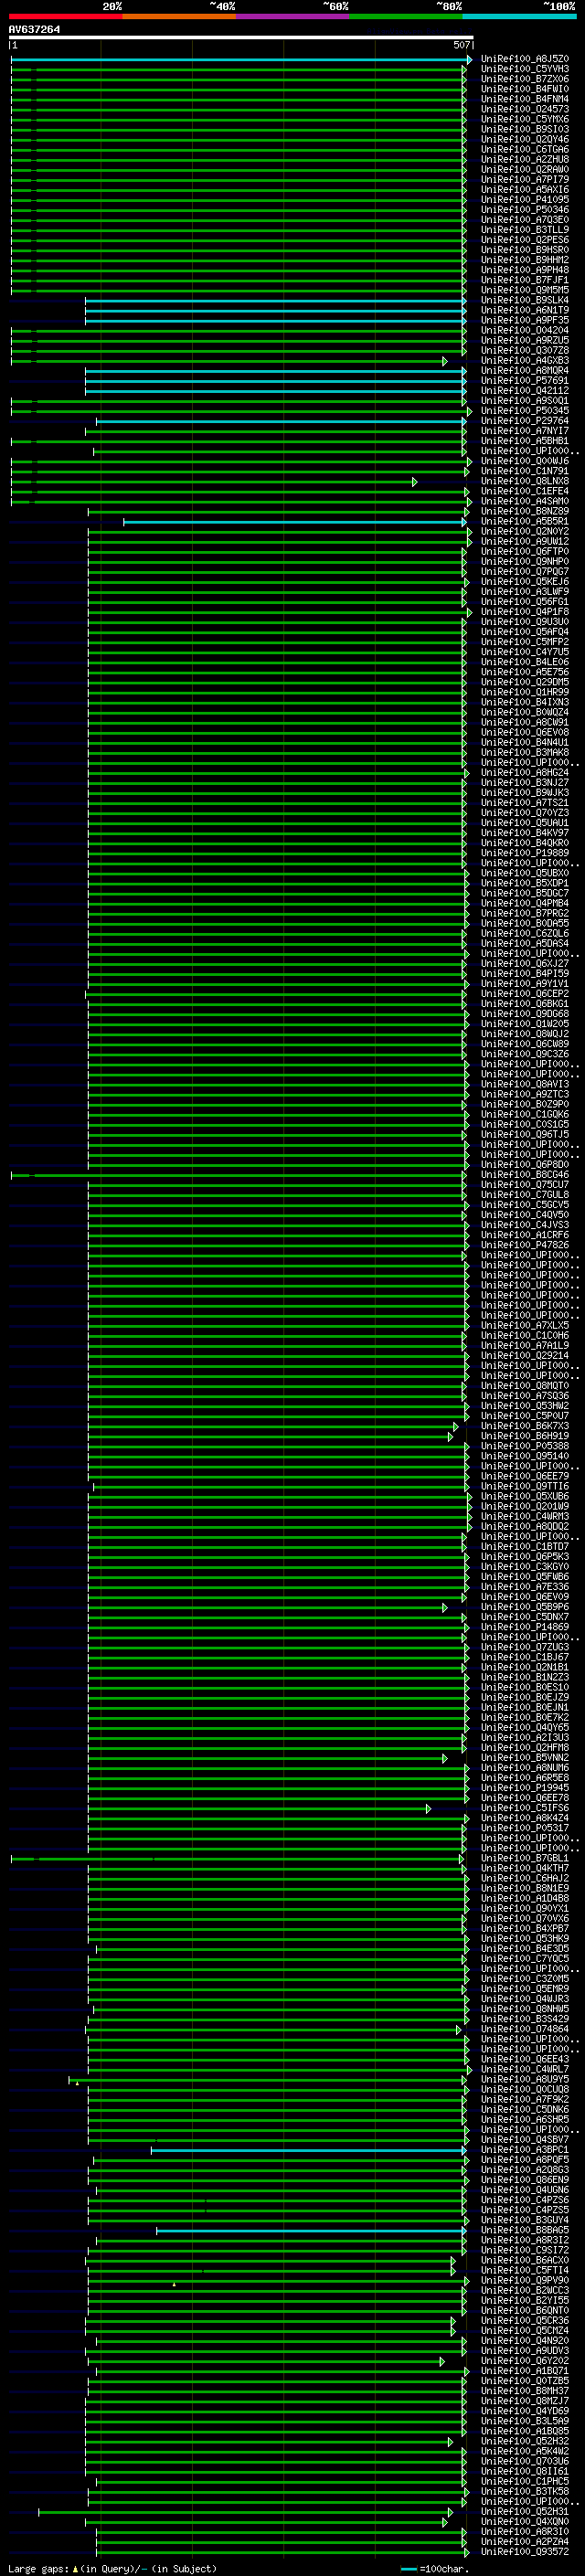Select the UniRef100_Q93572 label at the bottom

(x=525, y=2551)
